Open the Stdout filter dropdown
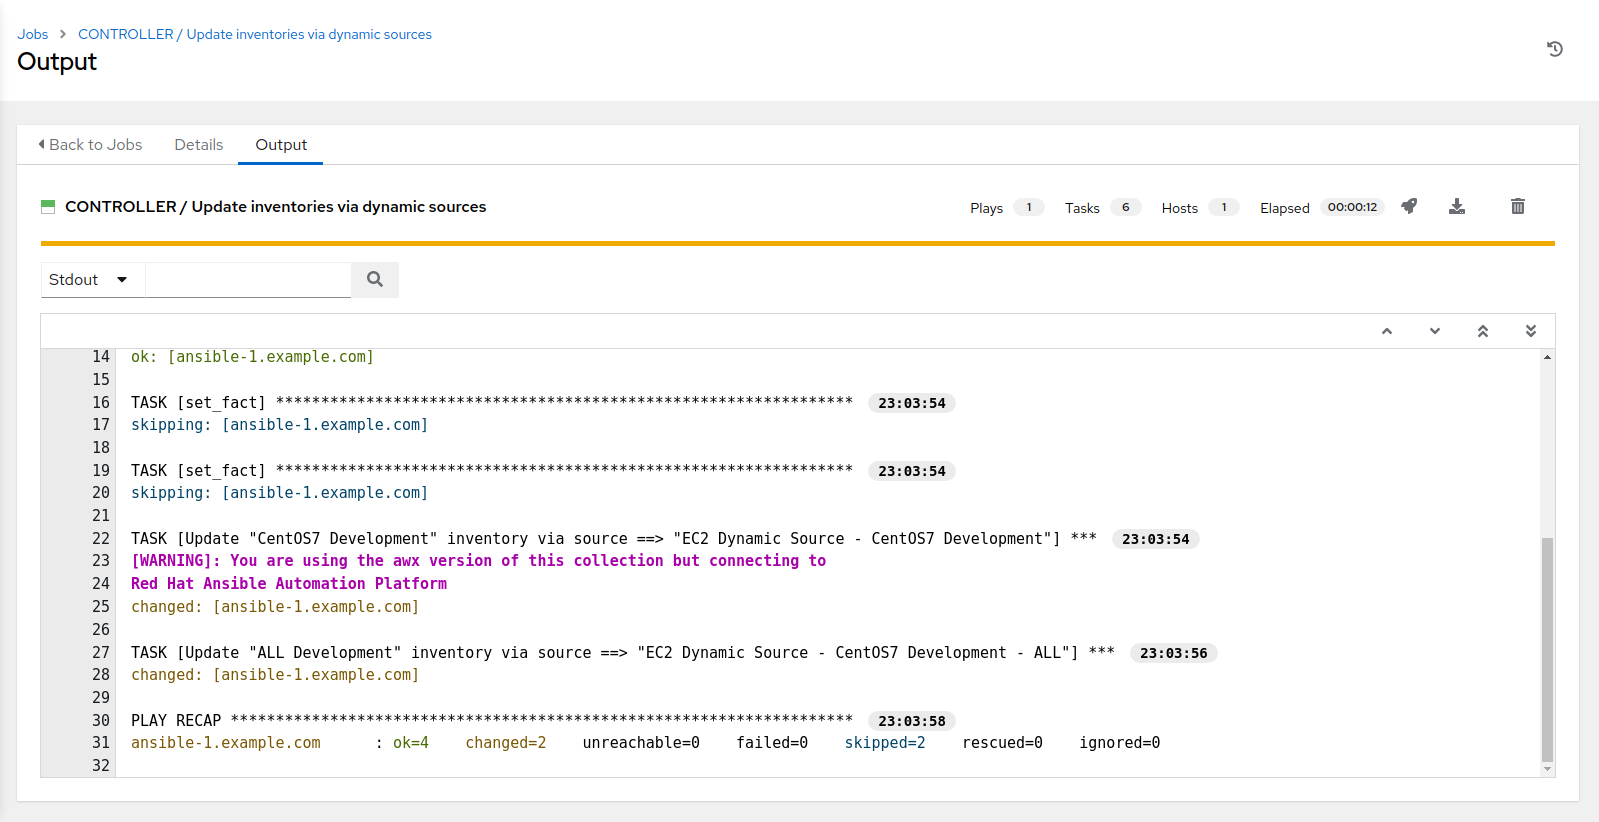Image resolution: width=1599 pixels, height=822 pixels. pyautogui.click(x=92, y=280)
